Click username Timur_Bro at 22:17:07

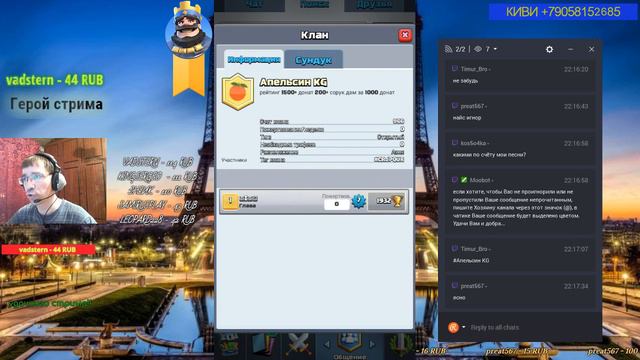[474, 249]
